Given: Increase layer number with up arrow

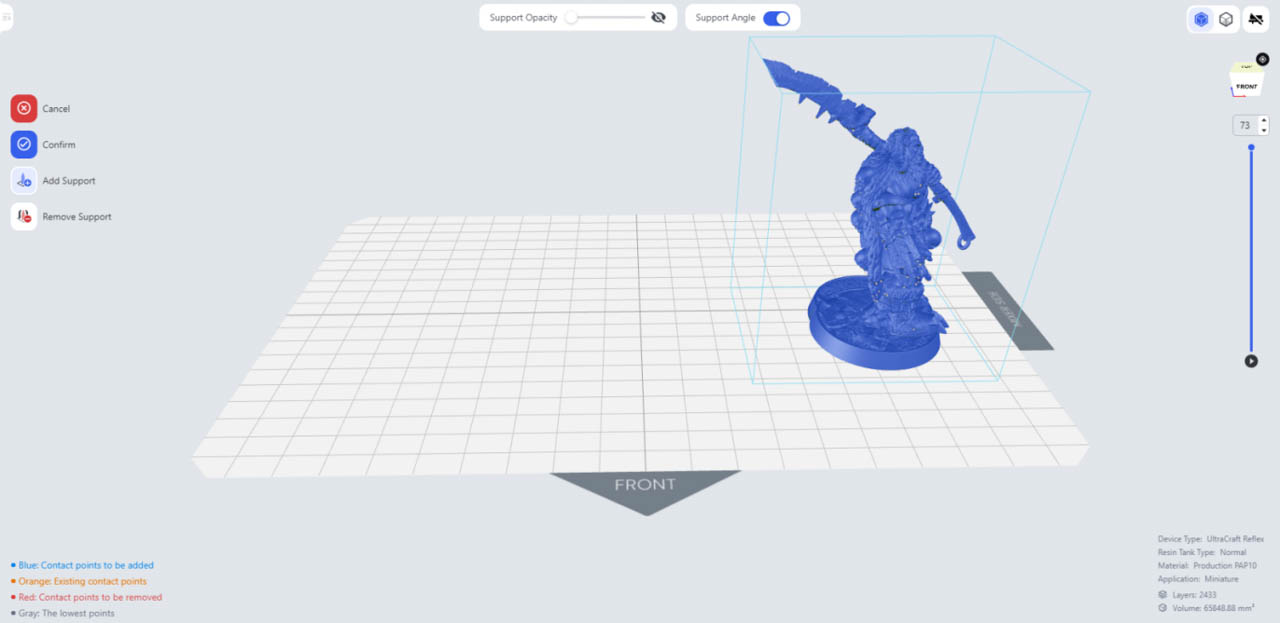Looking at the screenshot, I should (1264, 121).
